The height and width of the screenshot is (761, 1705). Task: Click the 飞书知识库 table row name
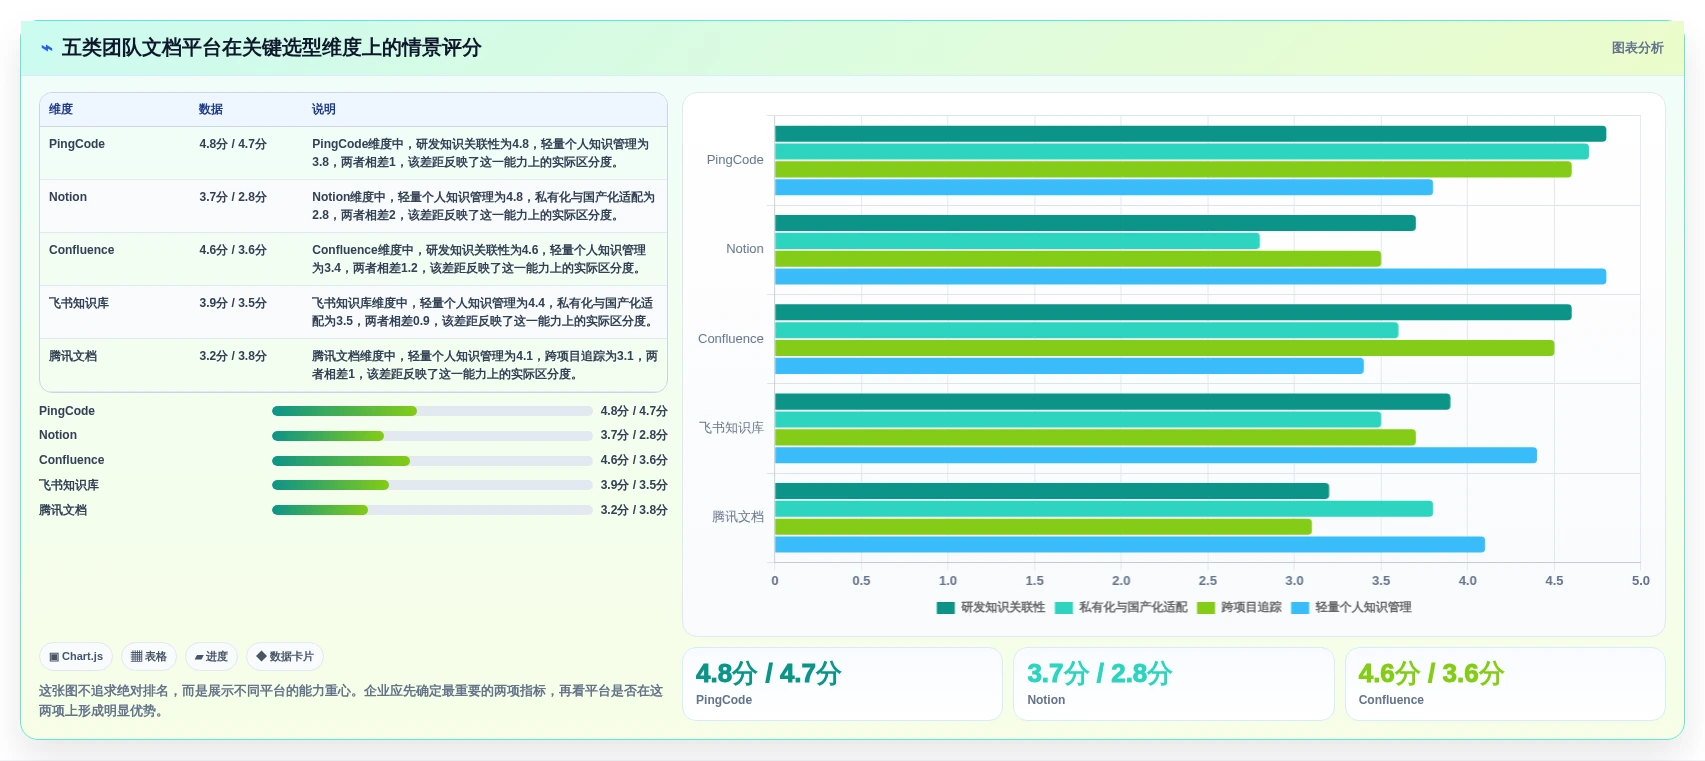79,303
